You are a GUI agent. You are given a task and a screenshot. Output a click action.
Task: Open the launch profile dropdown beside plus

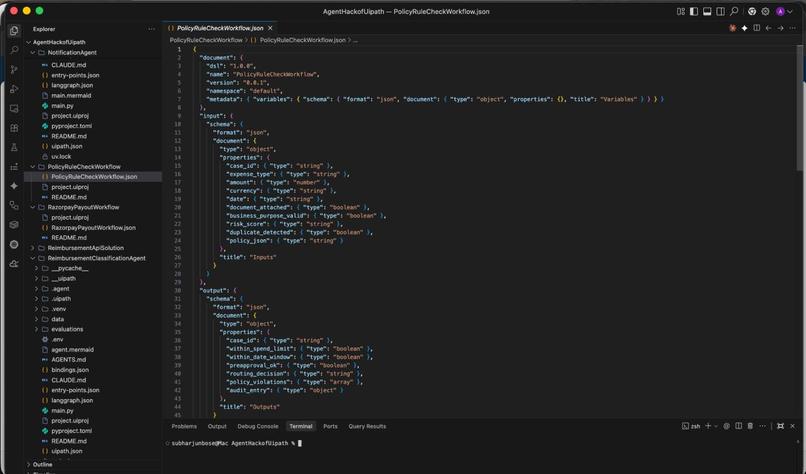716,426
